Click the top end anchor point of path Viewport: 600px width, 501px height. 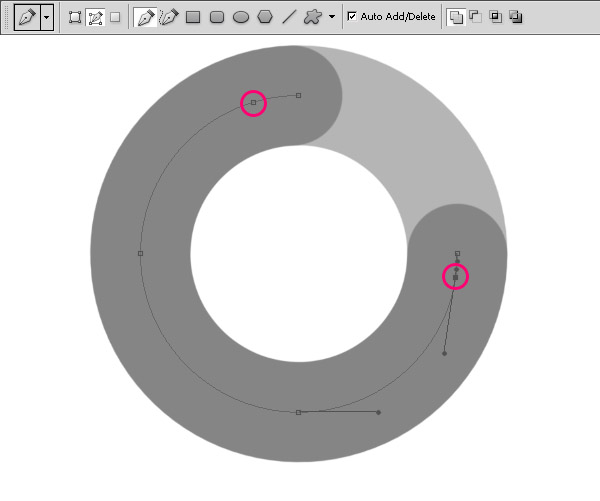click(298, 96)
